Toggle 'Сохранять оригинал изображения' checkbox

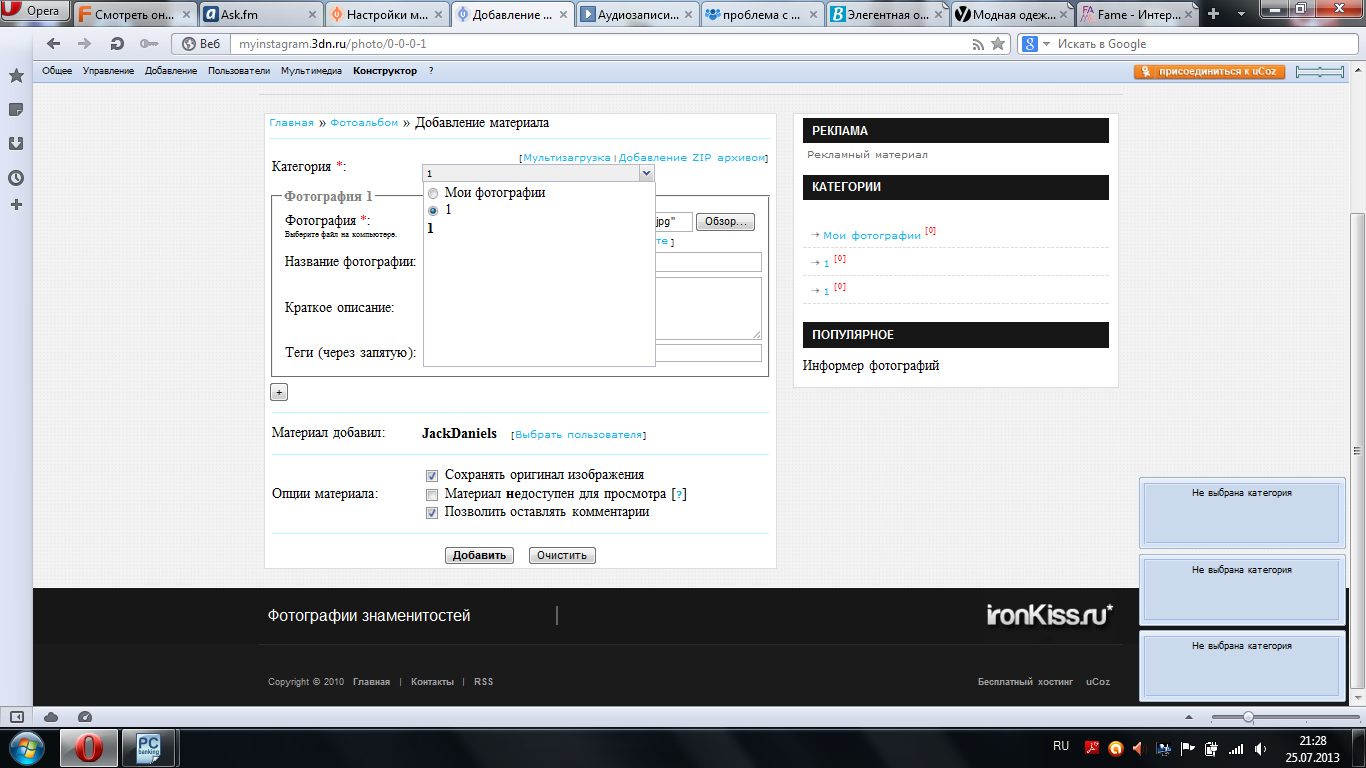[432, 476]
